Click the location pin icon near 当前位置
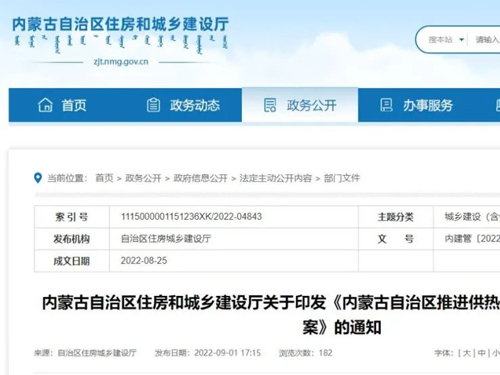 click(x=38, y=178)
